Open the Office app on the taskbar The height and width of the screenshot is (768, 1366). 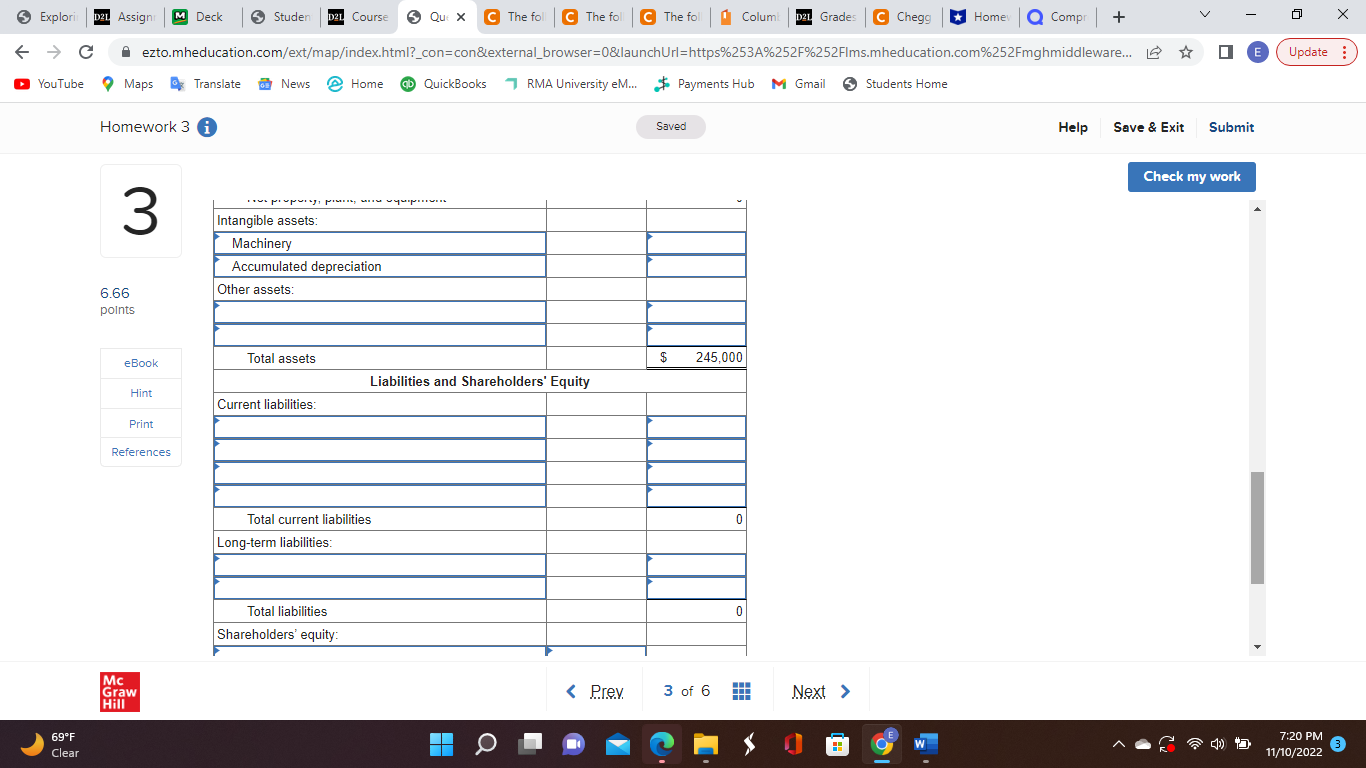click(x=794, y=744)
